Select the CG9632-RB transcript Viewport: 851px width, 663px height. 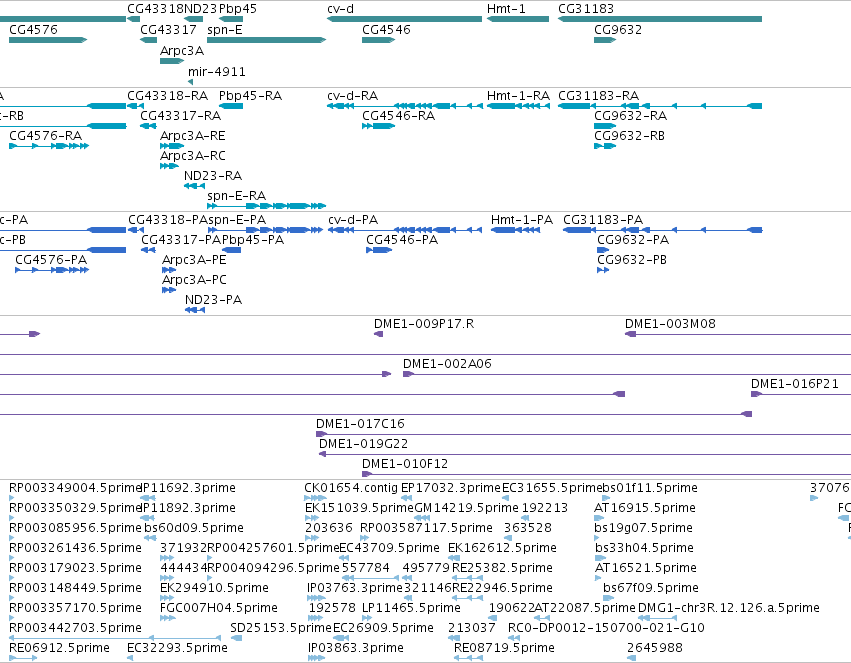[x=605, y=146]
